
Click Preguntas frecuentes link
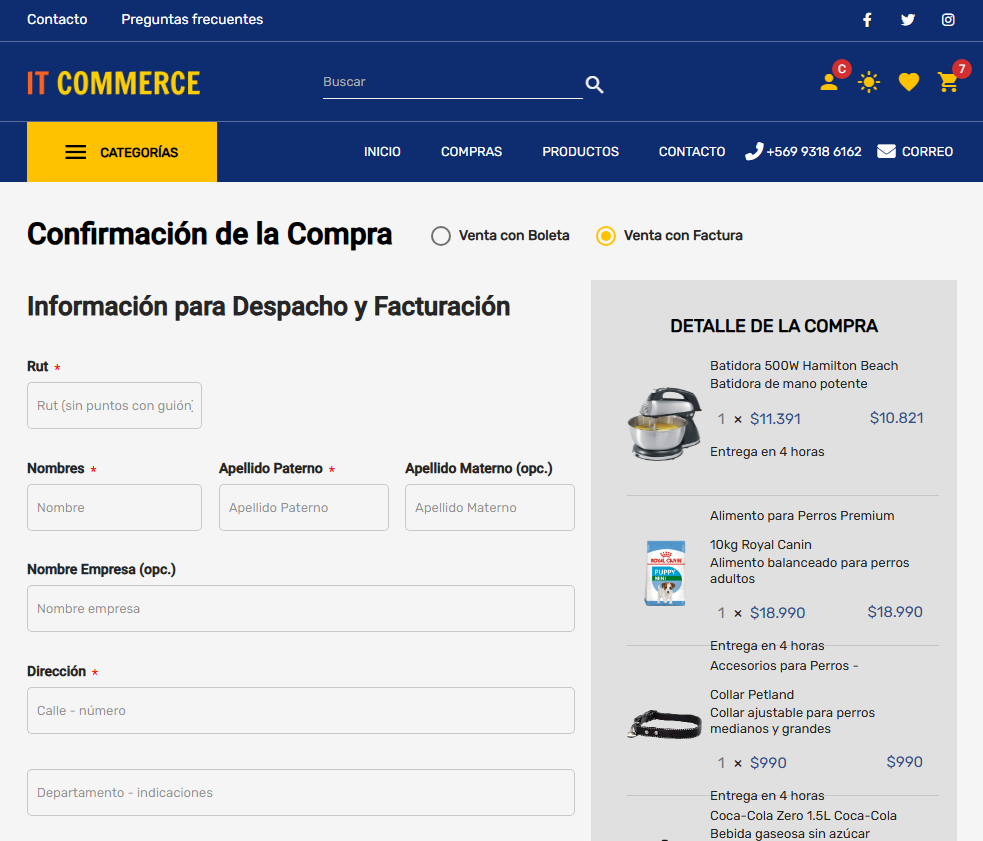point(192,20)
